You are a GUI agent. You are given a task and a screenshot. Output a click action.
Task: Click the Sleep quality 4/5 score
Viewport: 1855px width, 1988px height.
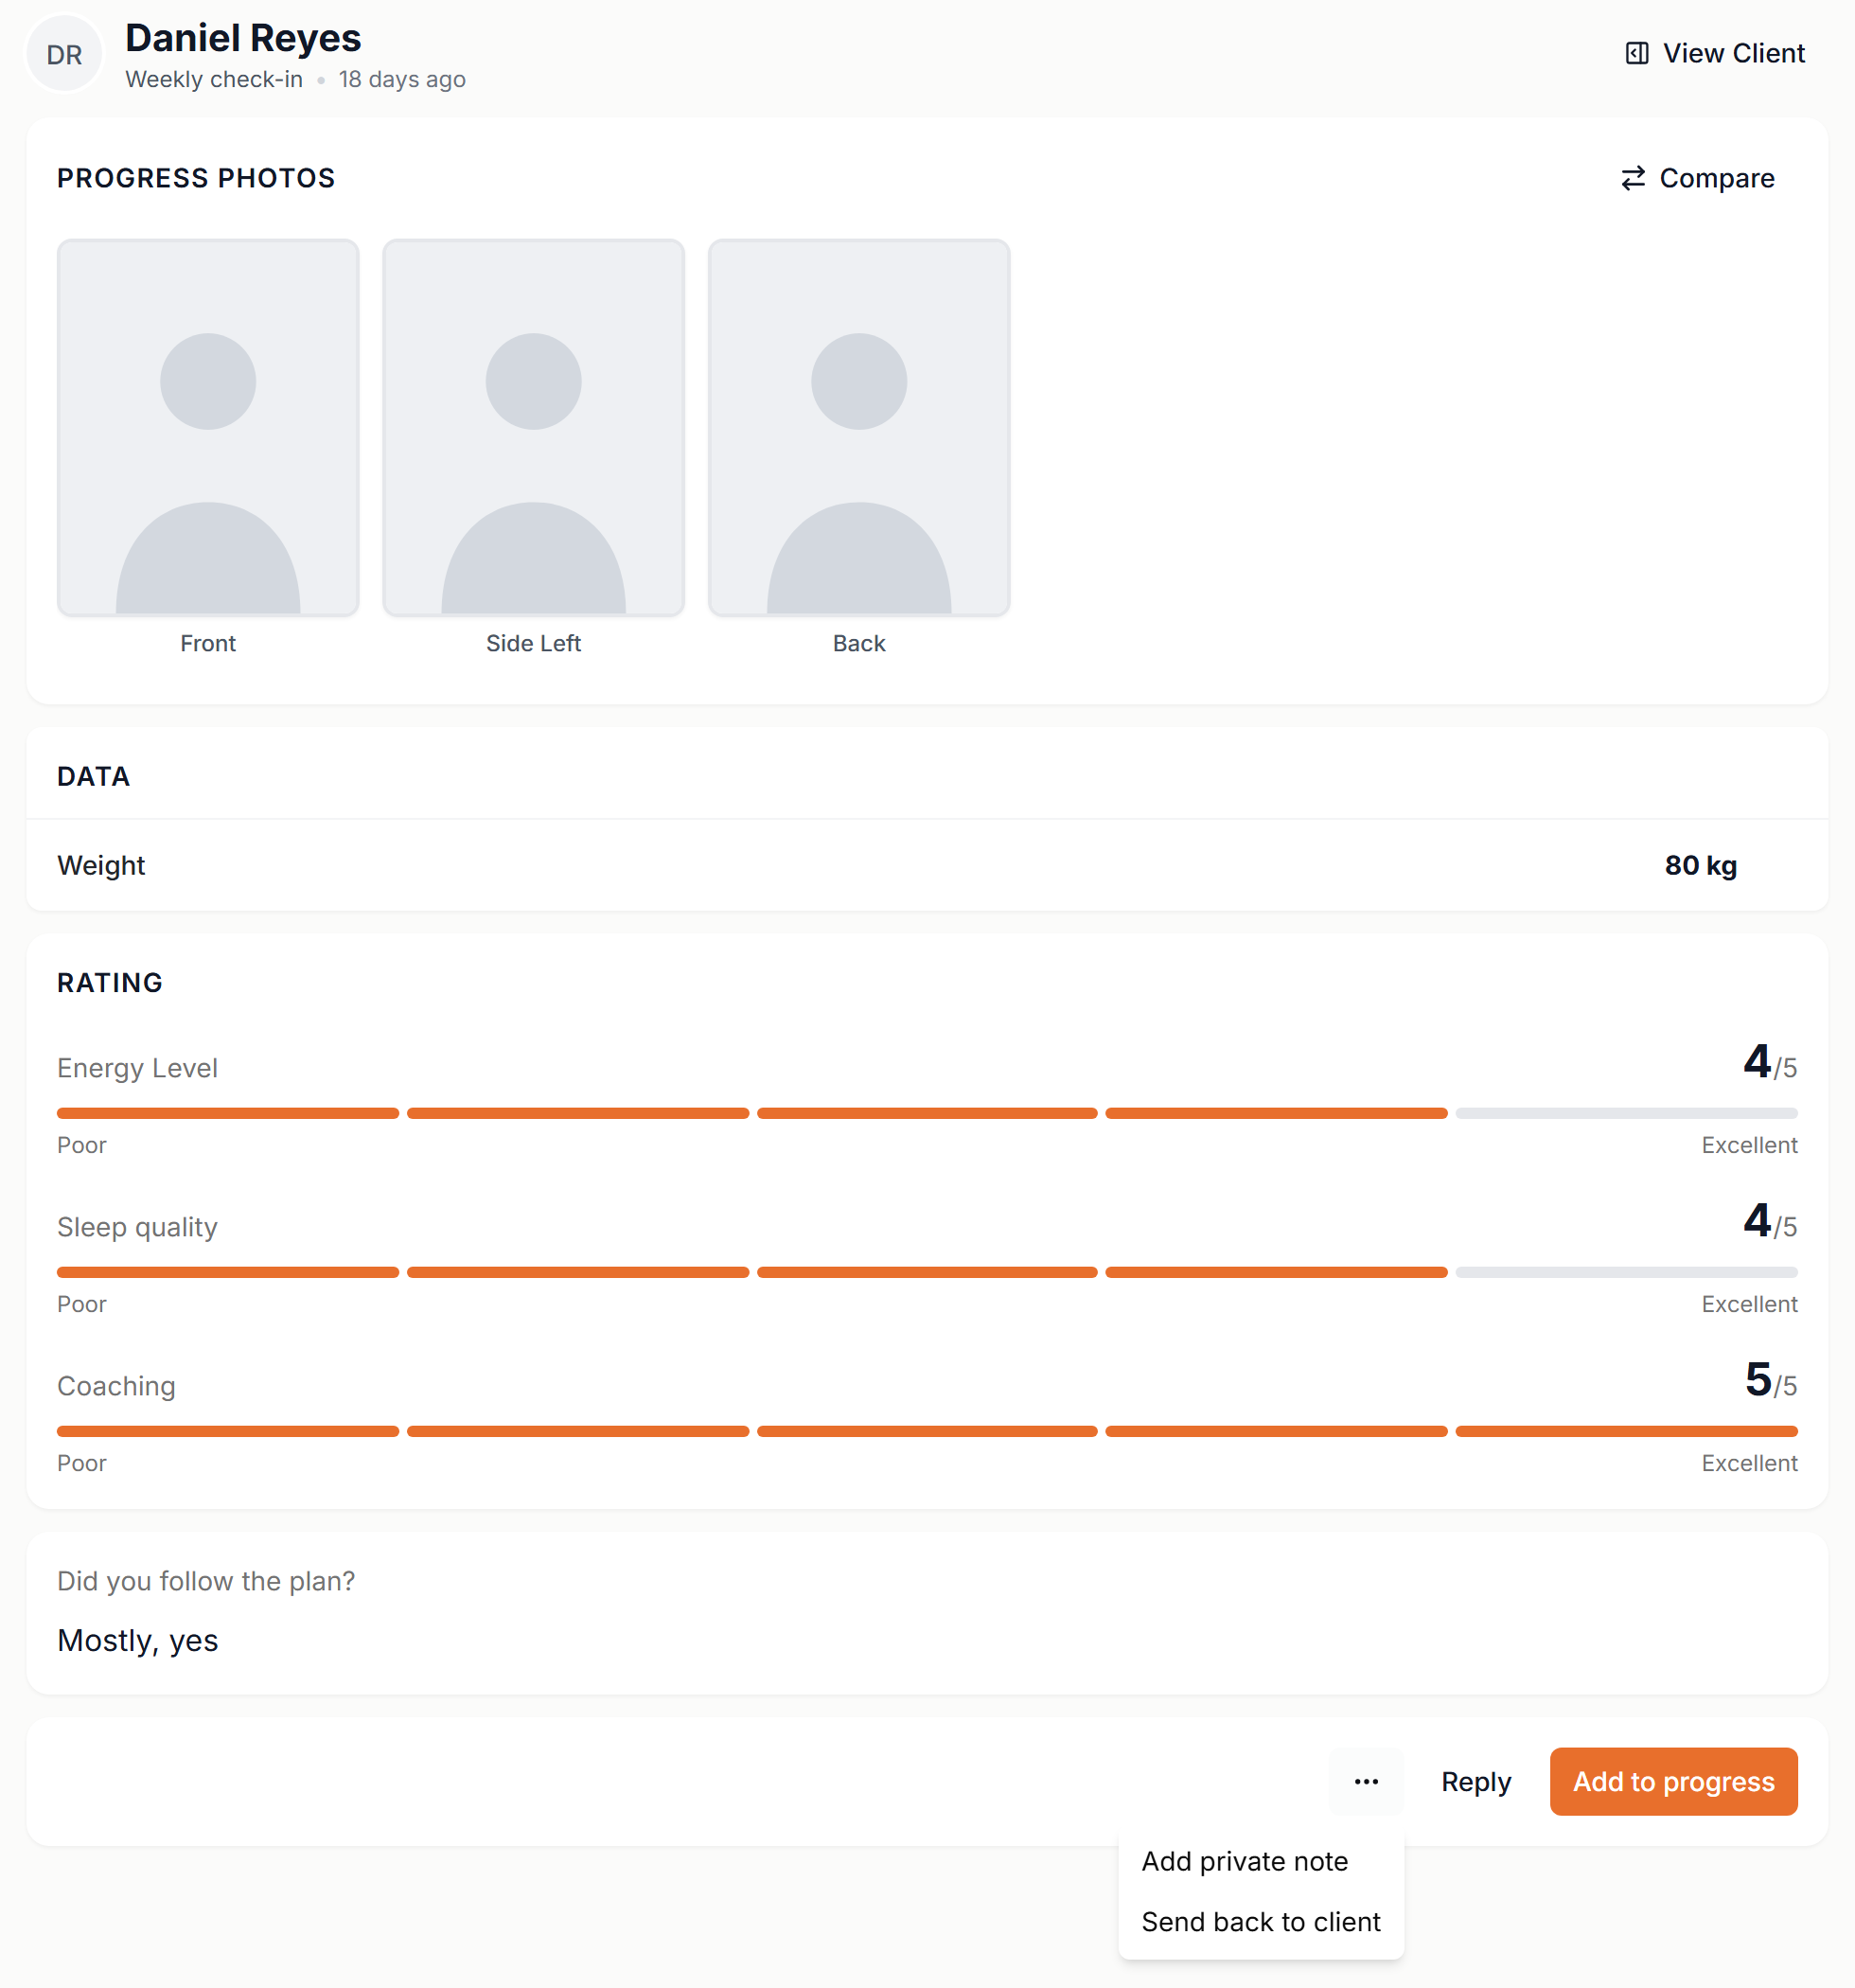(1770, 1221)
